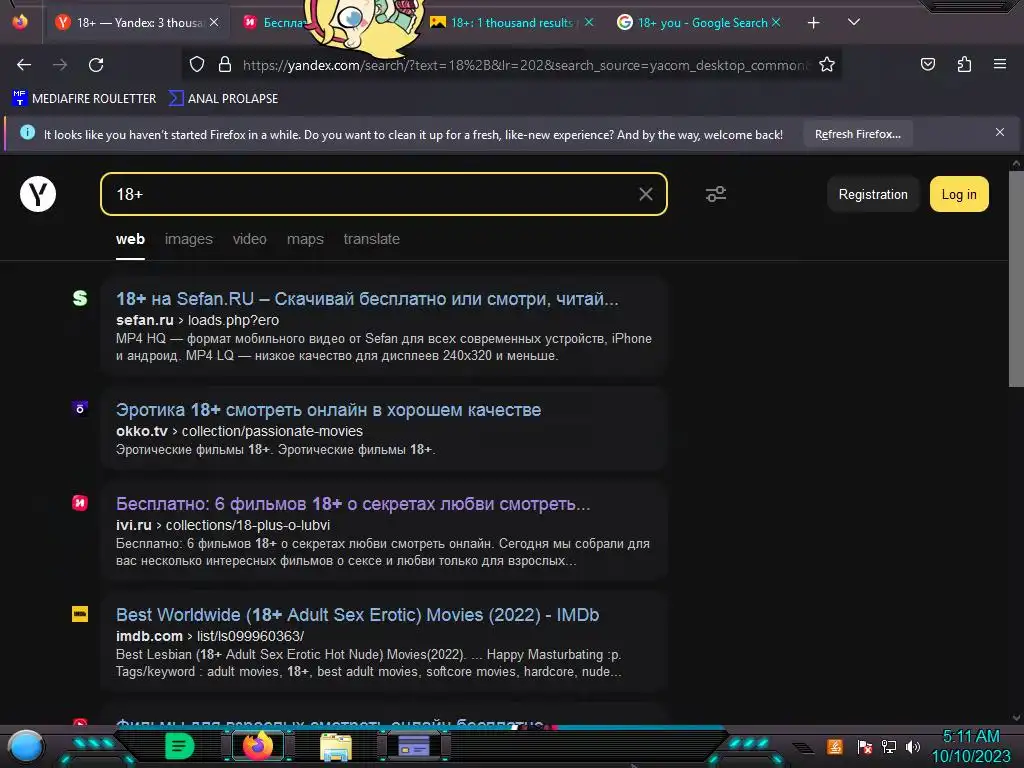The width and height of the screenshot is (1024, 768).
Task: Click the page vertical scrollbar thumb
Action: point(1016,279)
